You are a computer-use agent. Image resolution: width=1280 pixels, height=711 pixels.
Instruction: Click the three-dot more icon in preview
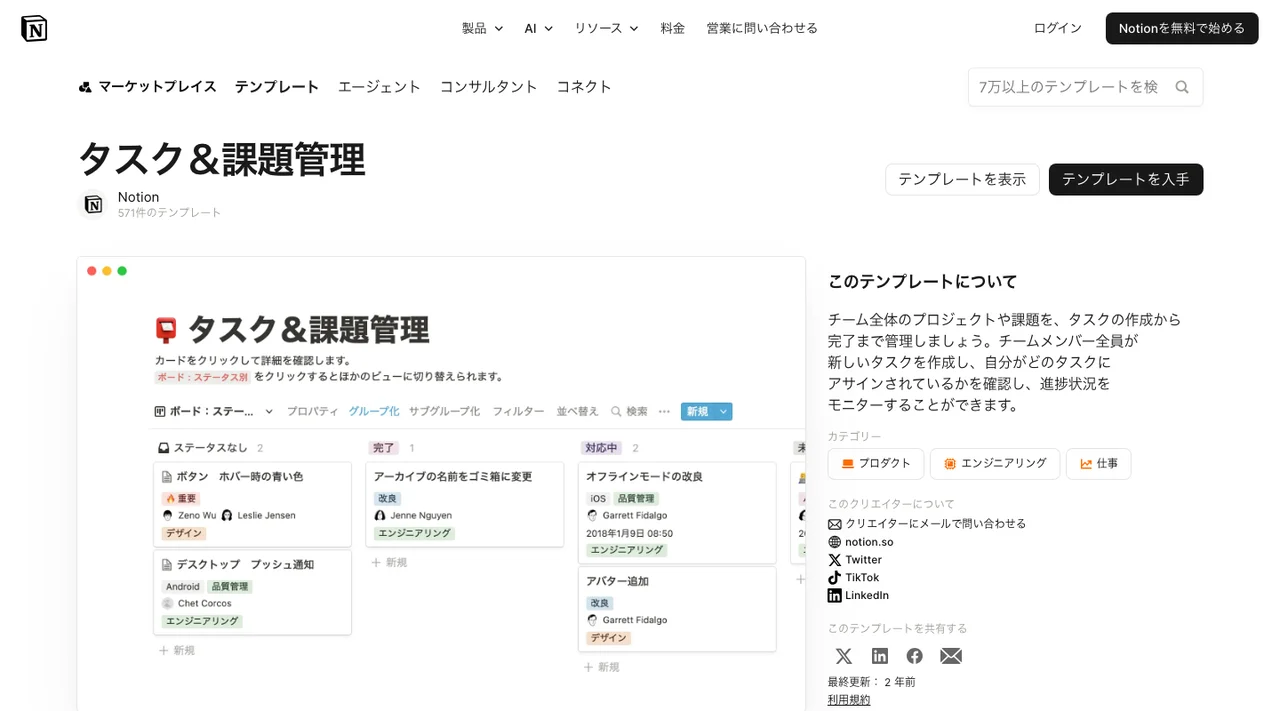pos(664,411)
